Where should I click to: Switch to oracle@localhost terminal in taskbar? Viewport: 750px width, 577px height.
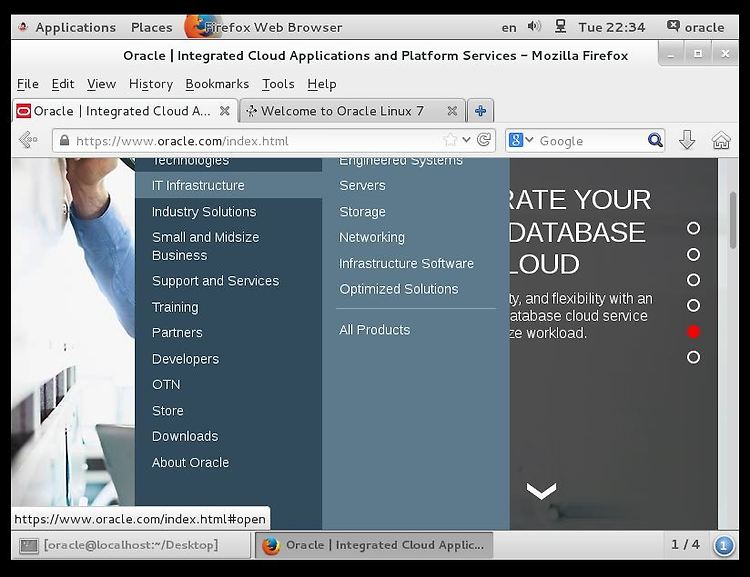[131, 545]
